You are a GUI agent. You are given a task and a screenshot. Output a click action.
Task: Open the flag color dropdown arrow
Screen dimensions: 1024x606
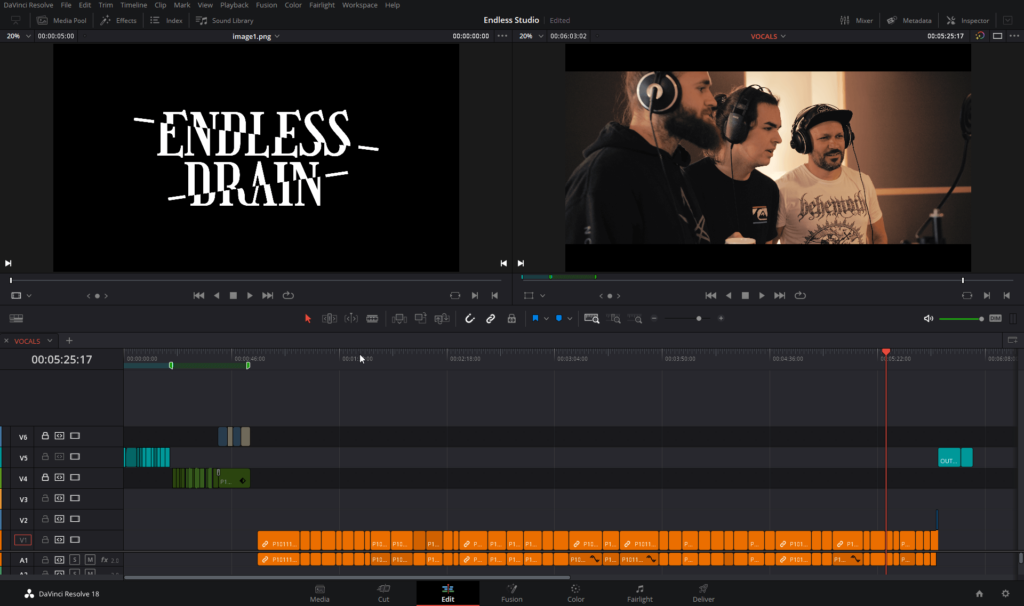coord(546,318)
